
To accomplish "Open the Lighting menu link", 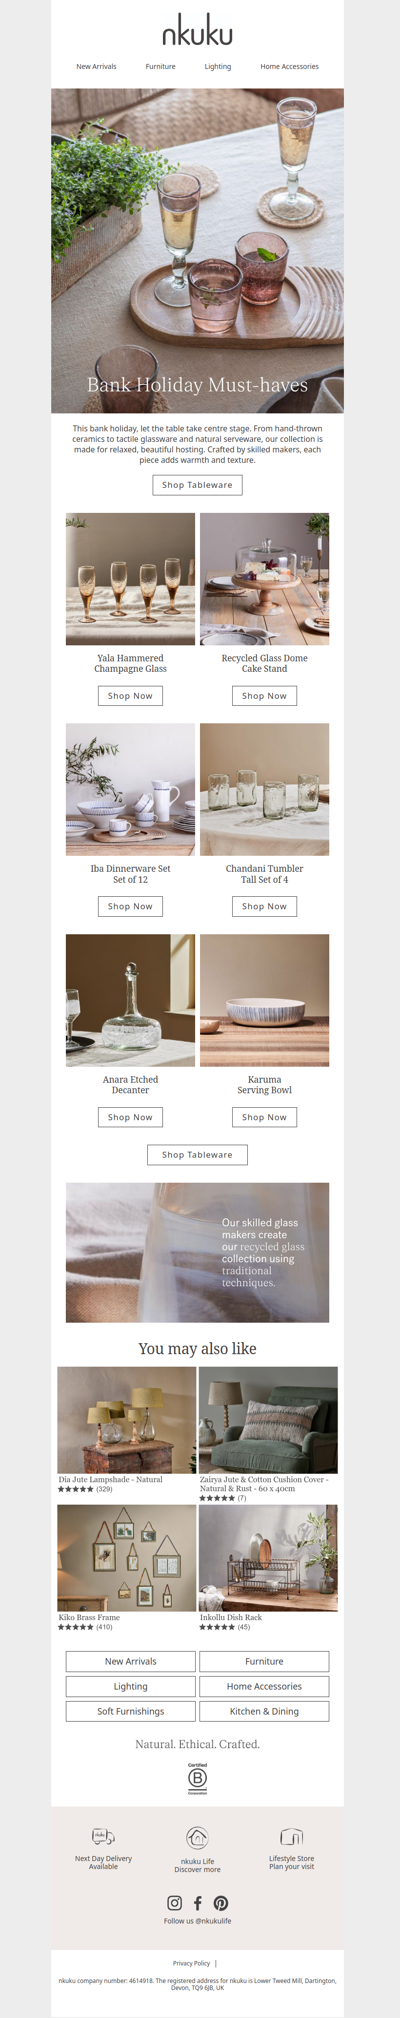I will tap(218, 67).
